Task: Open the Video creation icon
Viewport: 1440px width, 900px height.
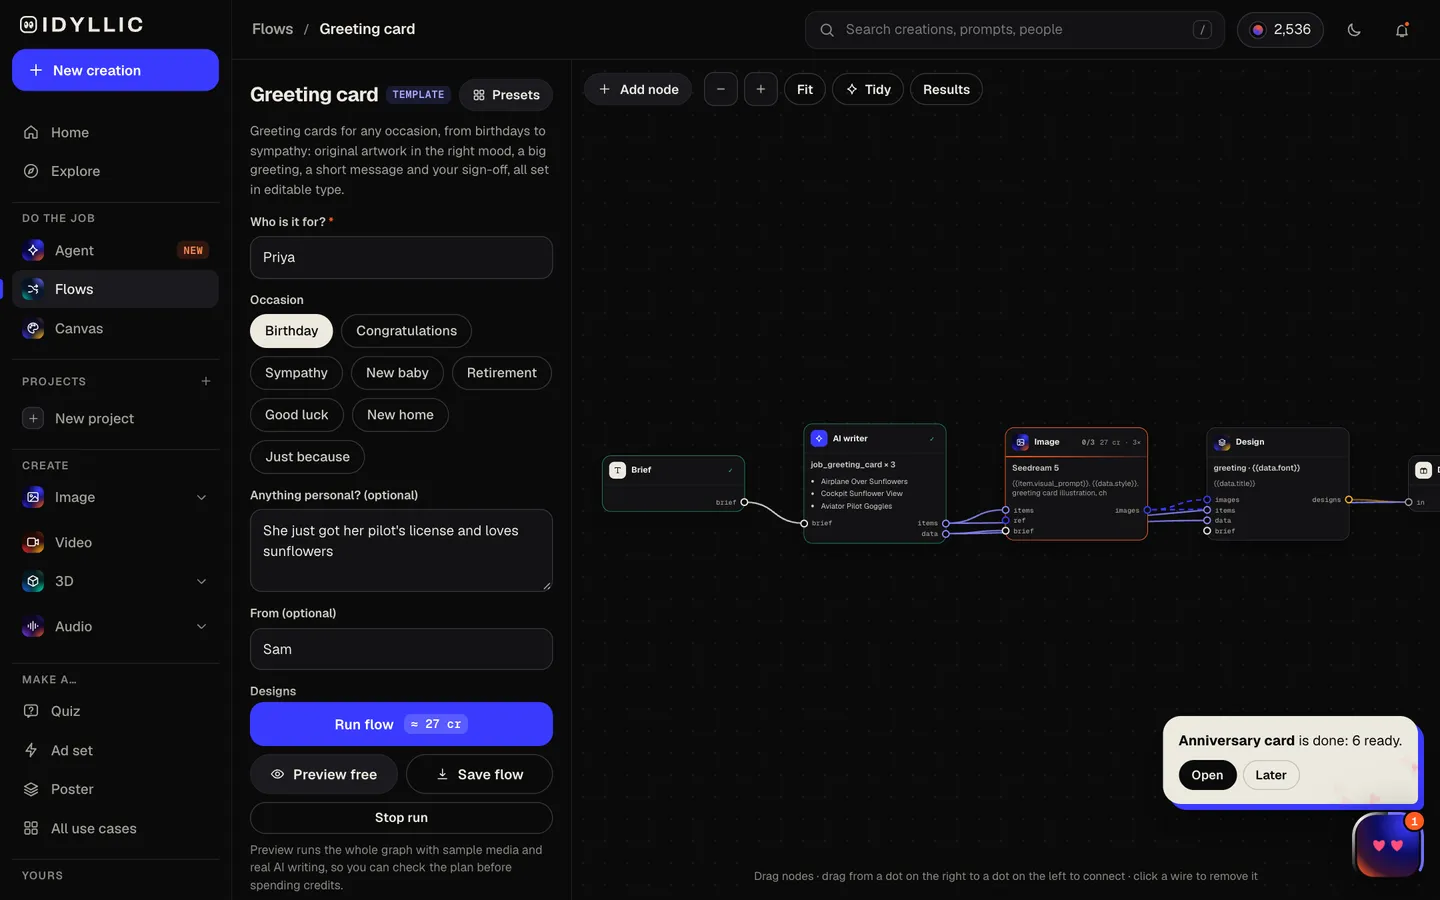Action: pyautogui.click(x=33, y=542)
